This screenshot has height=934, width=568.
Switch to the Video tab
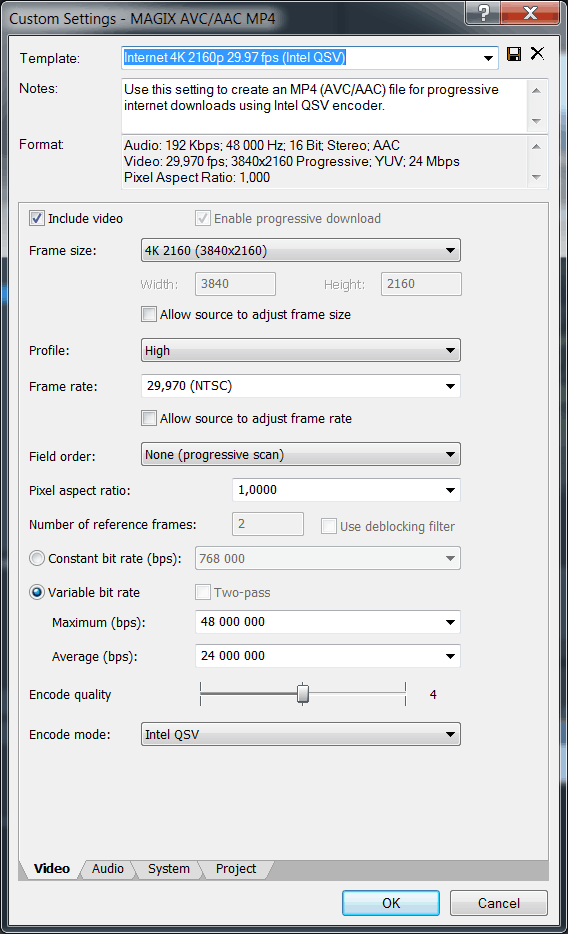point(52,868)
